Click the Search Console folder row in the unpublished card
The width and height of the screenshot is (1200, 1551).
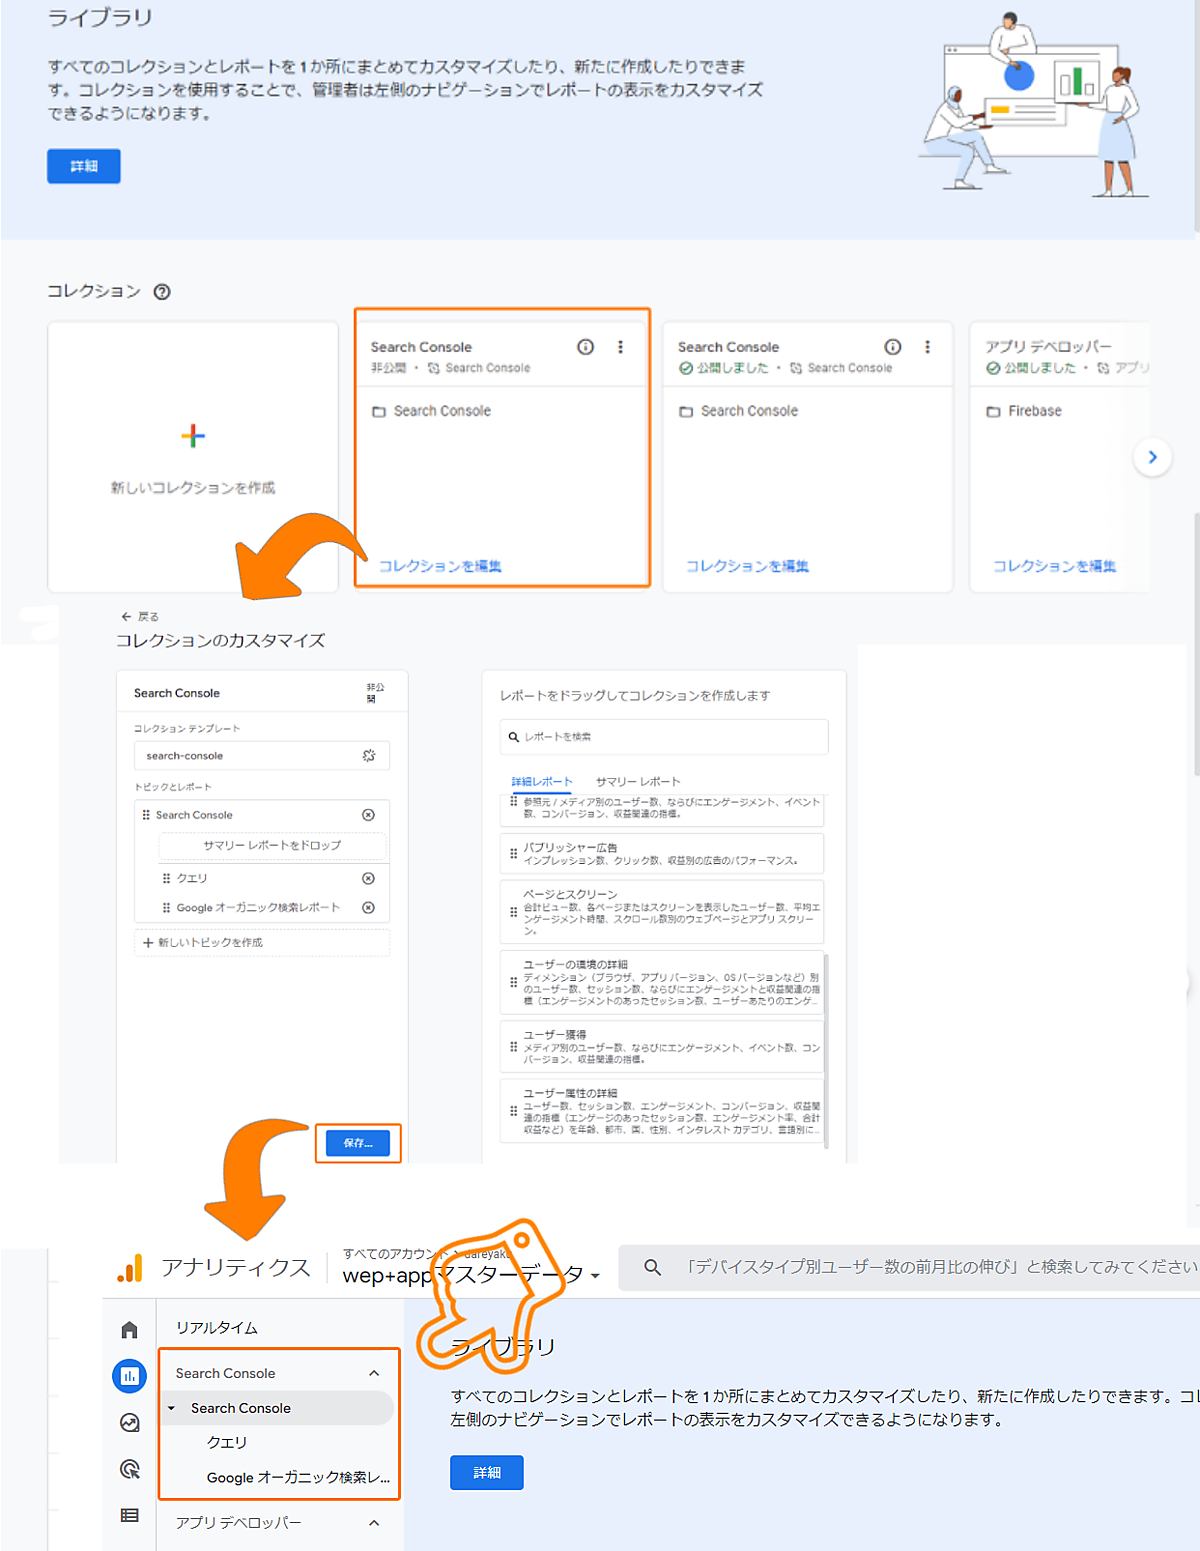(431, 411)
